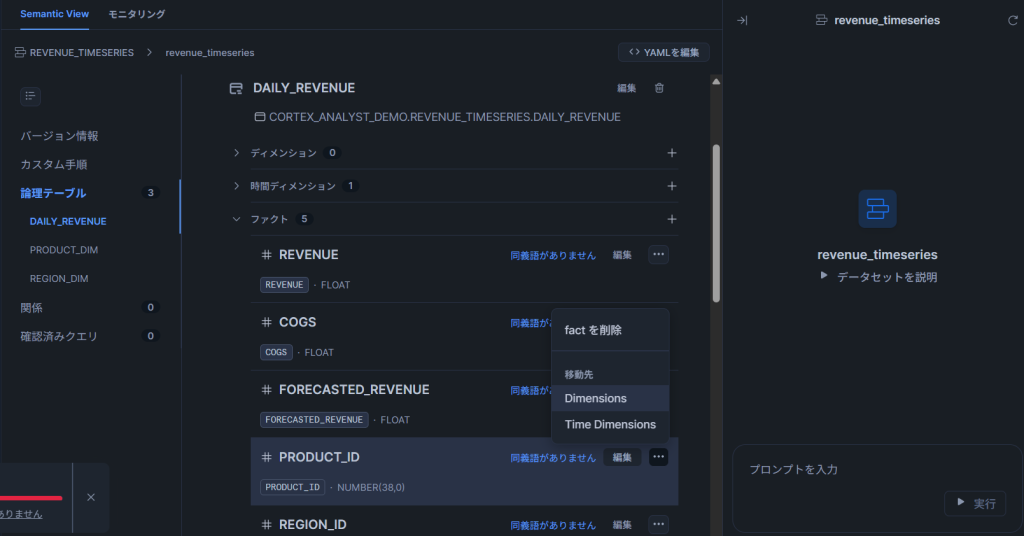Viewport: 1024px width, 536px height.
Task: Expand データセットを説明 prompt suggestion
Action: click(878, 277)
